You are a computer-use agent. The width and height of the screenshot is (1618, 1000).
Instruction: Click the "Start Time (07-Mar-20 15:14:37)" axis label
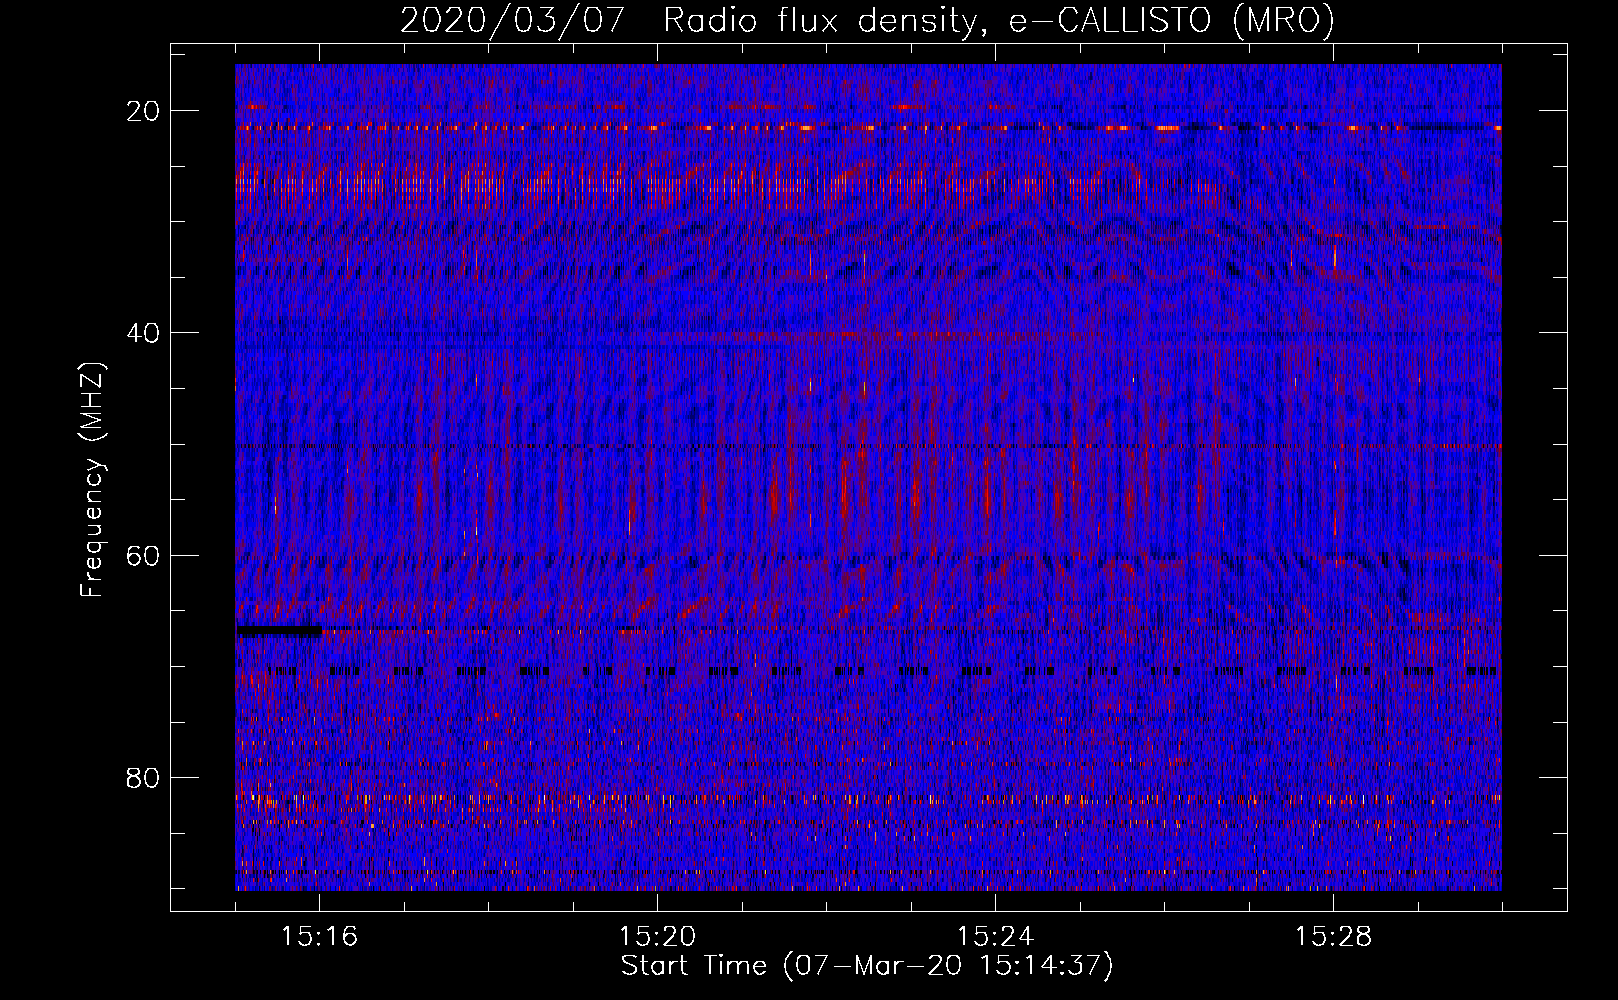coord(867,966)
